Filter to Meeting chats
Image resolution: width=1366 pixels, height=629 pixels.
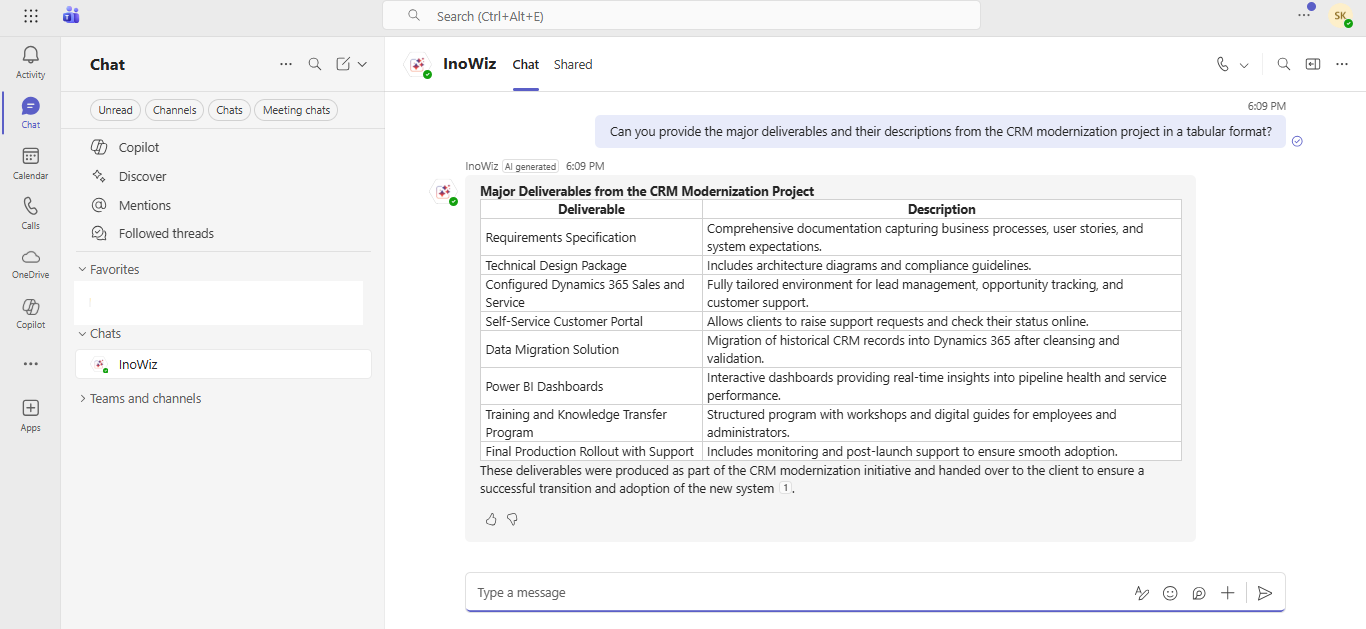(x=295, y=110)
